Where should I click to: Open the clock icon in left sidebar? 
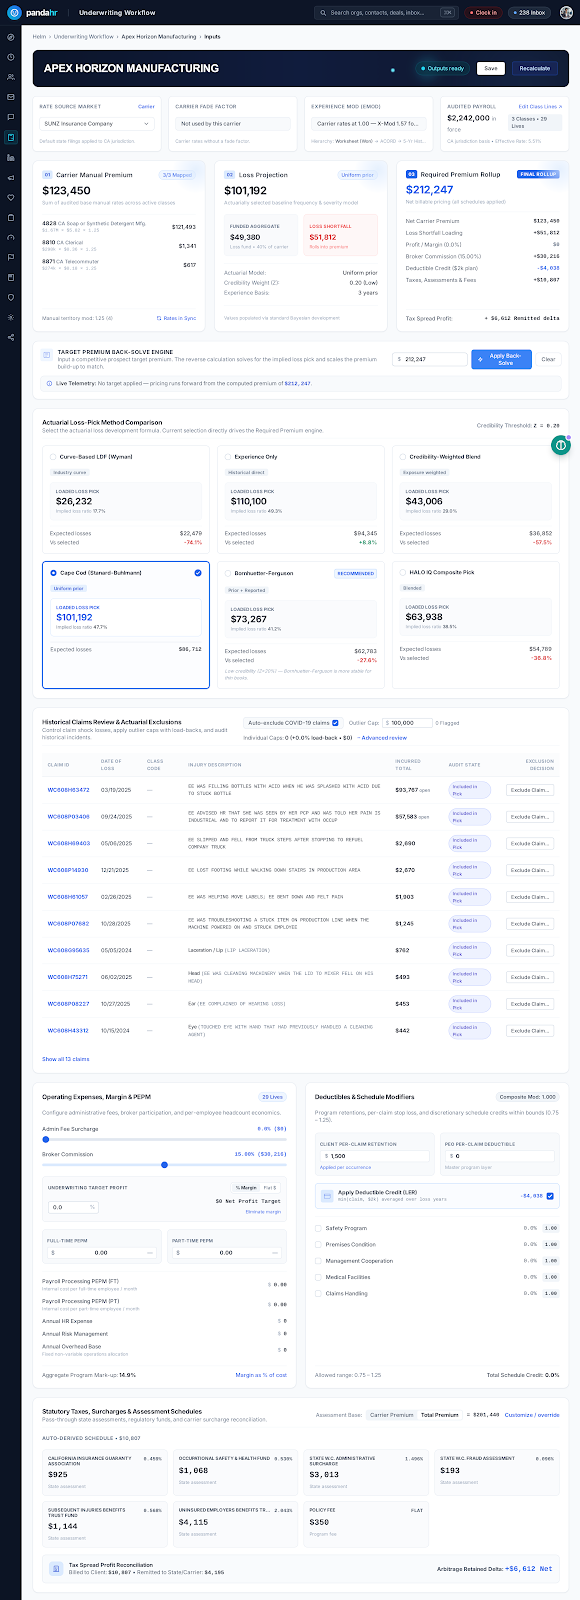coord(11,57)
